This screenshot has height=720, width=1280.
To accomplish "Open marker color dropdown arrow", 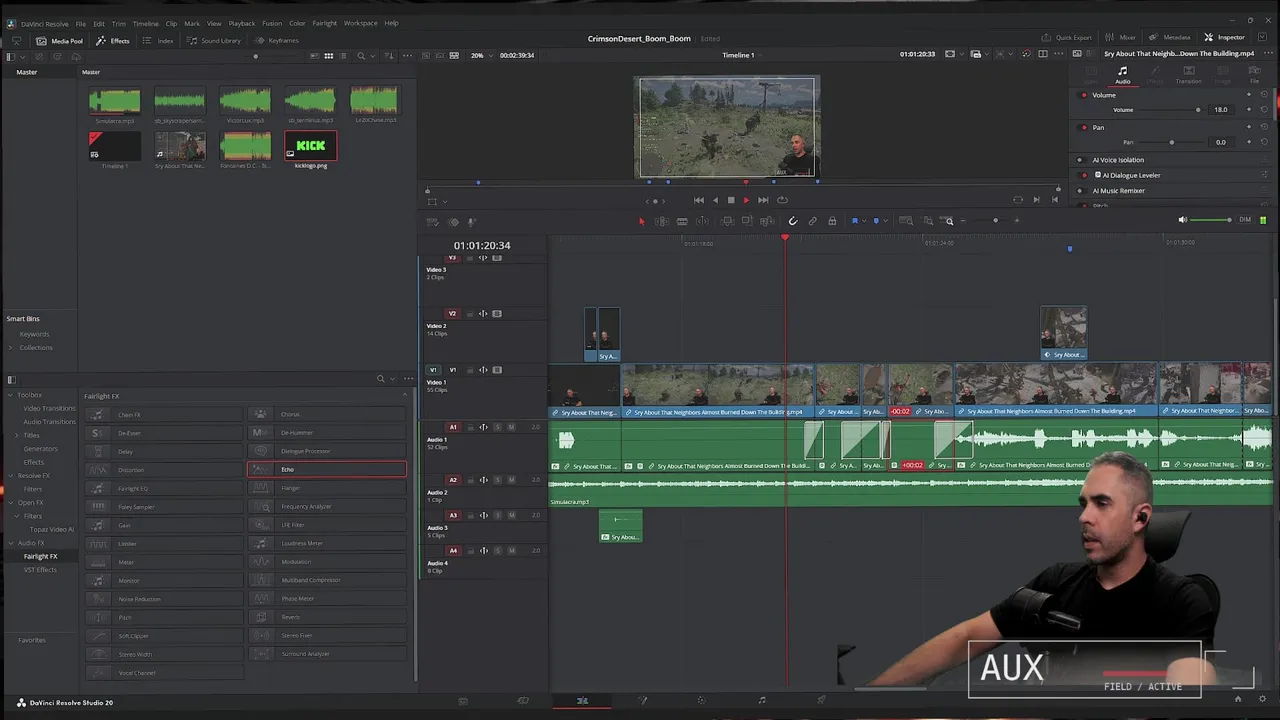I will tap(885, 221).
